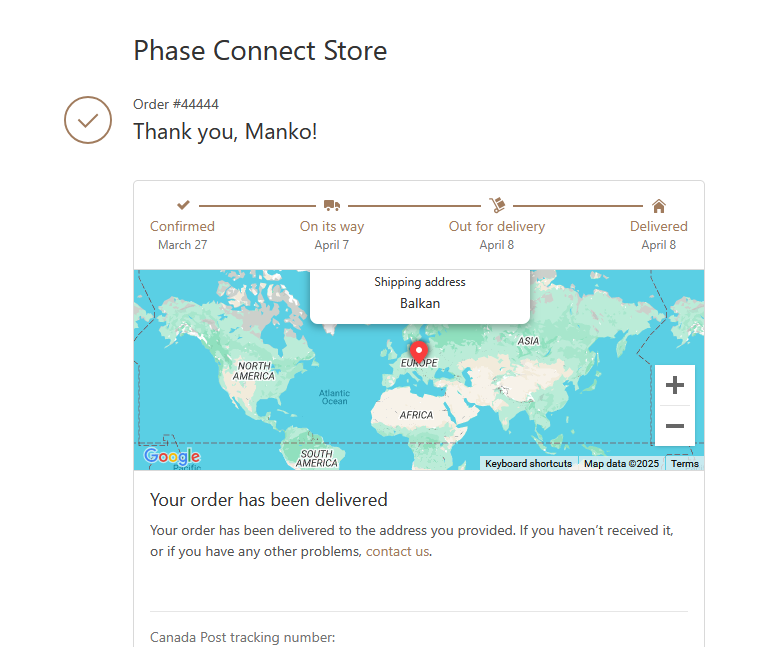
Task: Click North America label on the map
Action: pyautogui.click(x=254, y=371)
